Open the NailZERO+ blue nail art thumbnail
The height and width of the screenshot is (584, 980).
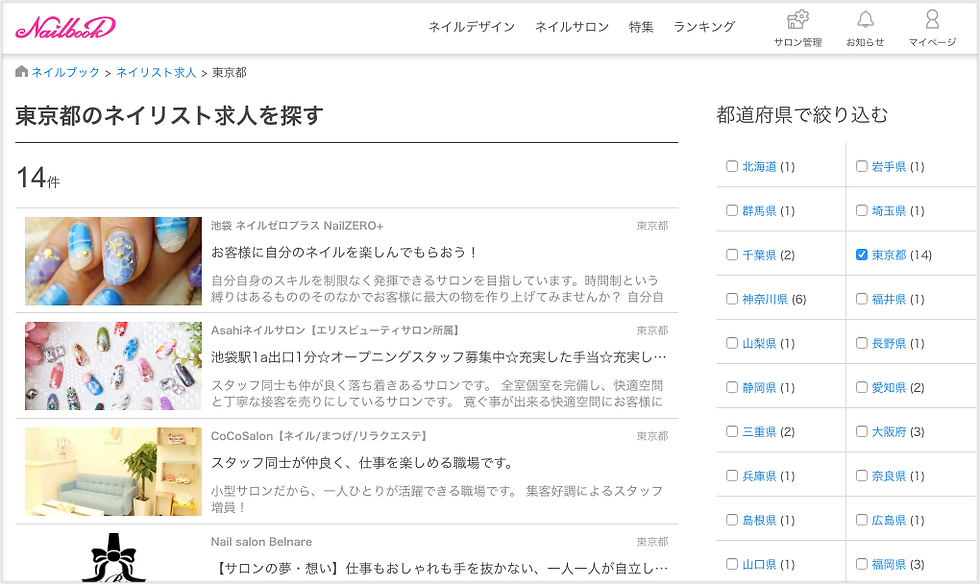click(x=113, y=261)
